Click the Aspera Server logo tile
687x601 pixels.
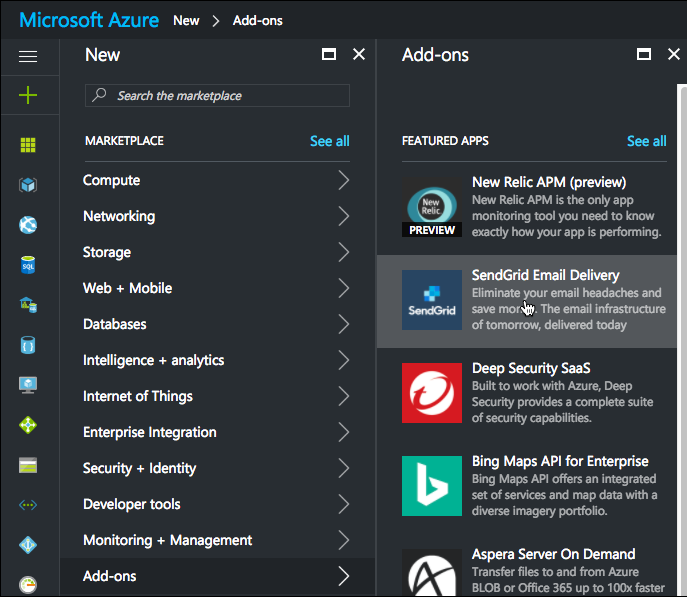click(x=432, y=573)
